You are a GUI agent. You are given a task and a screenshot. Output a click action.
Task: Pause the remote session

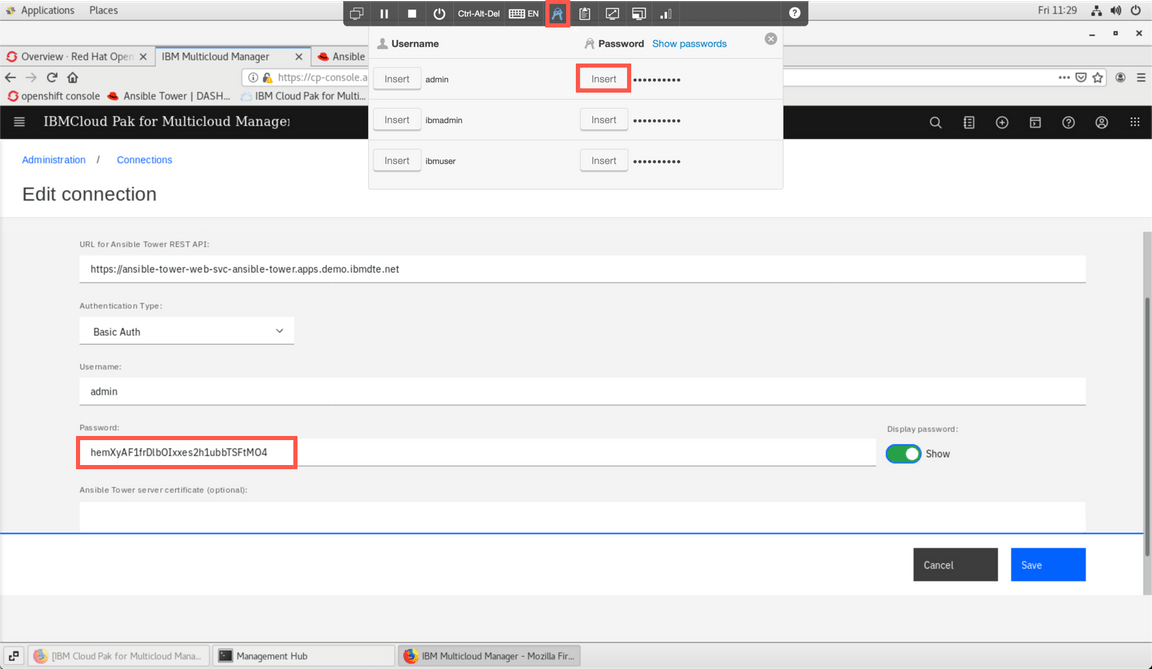(384, 13)
